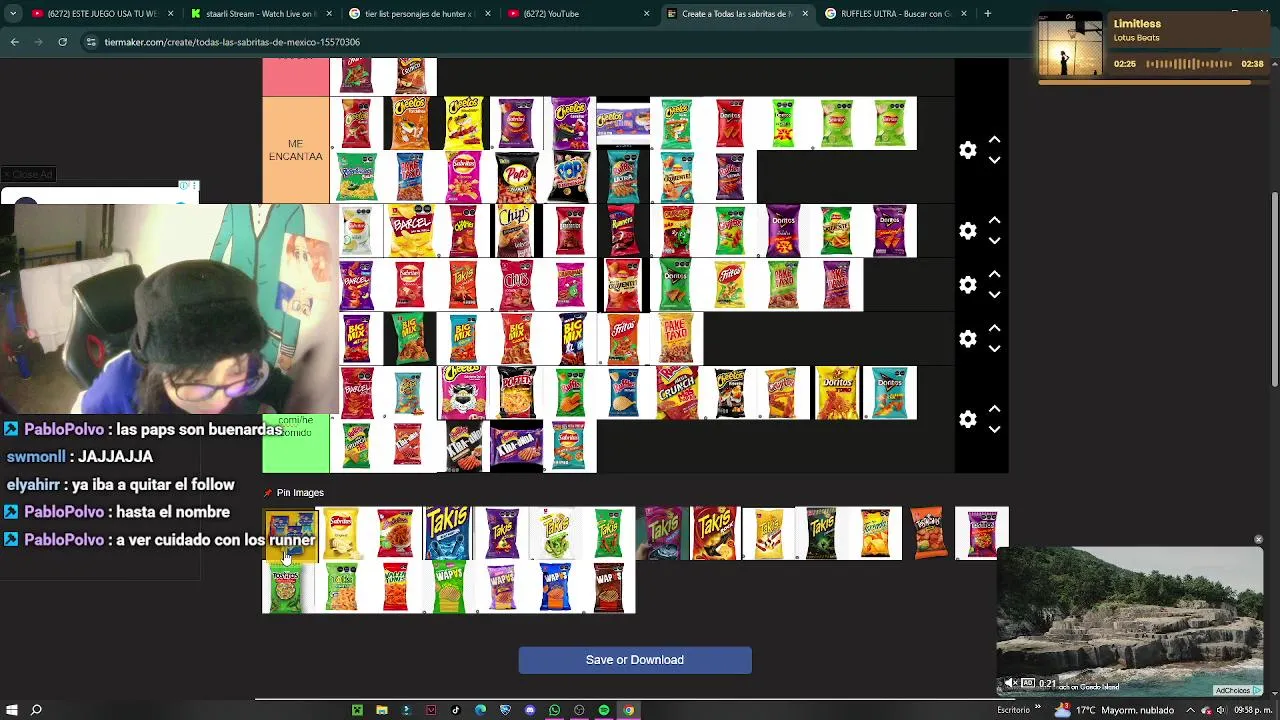The height and width of the screenshot is (720, 1280).
Task: Move the Big Mix row down
Action: coord(994,349)
